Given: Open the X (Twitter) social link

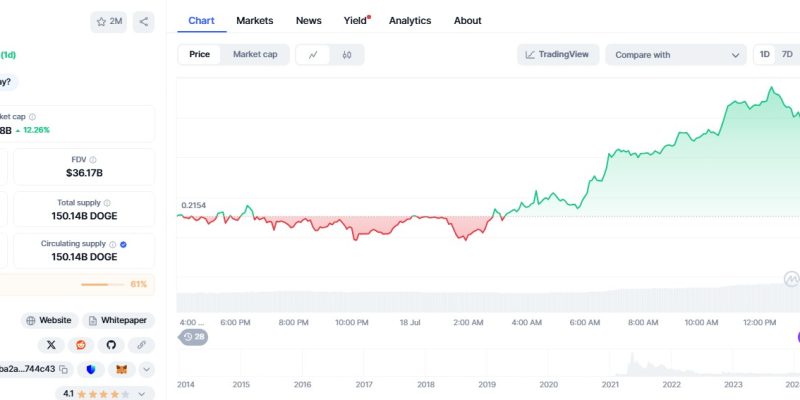Looking at the screenshot, I should [x=51, y=345].
